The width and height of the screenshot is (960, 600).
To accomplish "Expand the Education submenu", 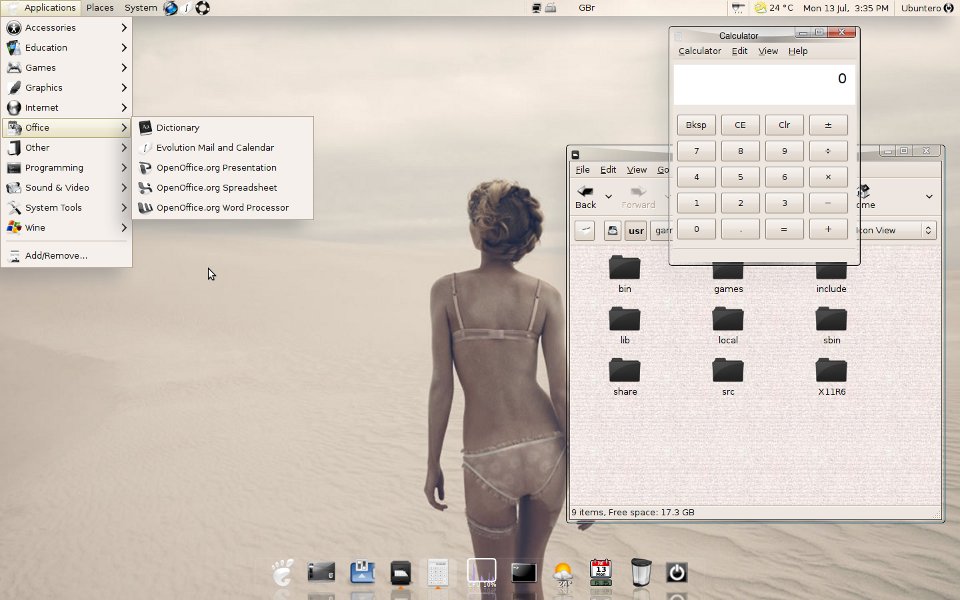I will (66, 48).
